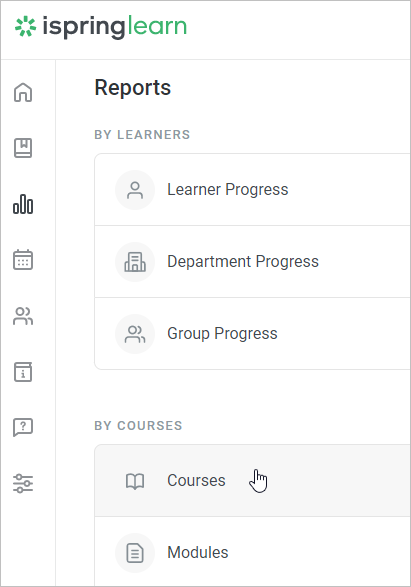
Task: Click the people icon beside Group Progress
Action: point(135,334)
